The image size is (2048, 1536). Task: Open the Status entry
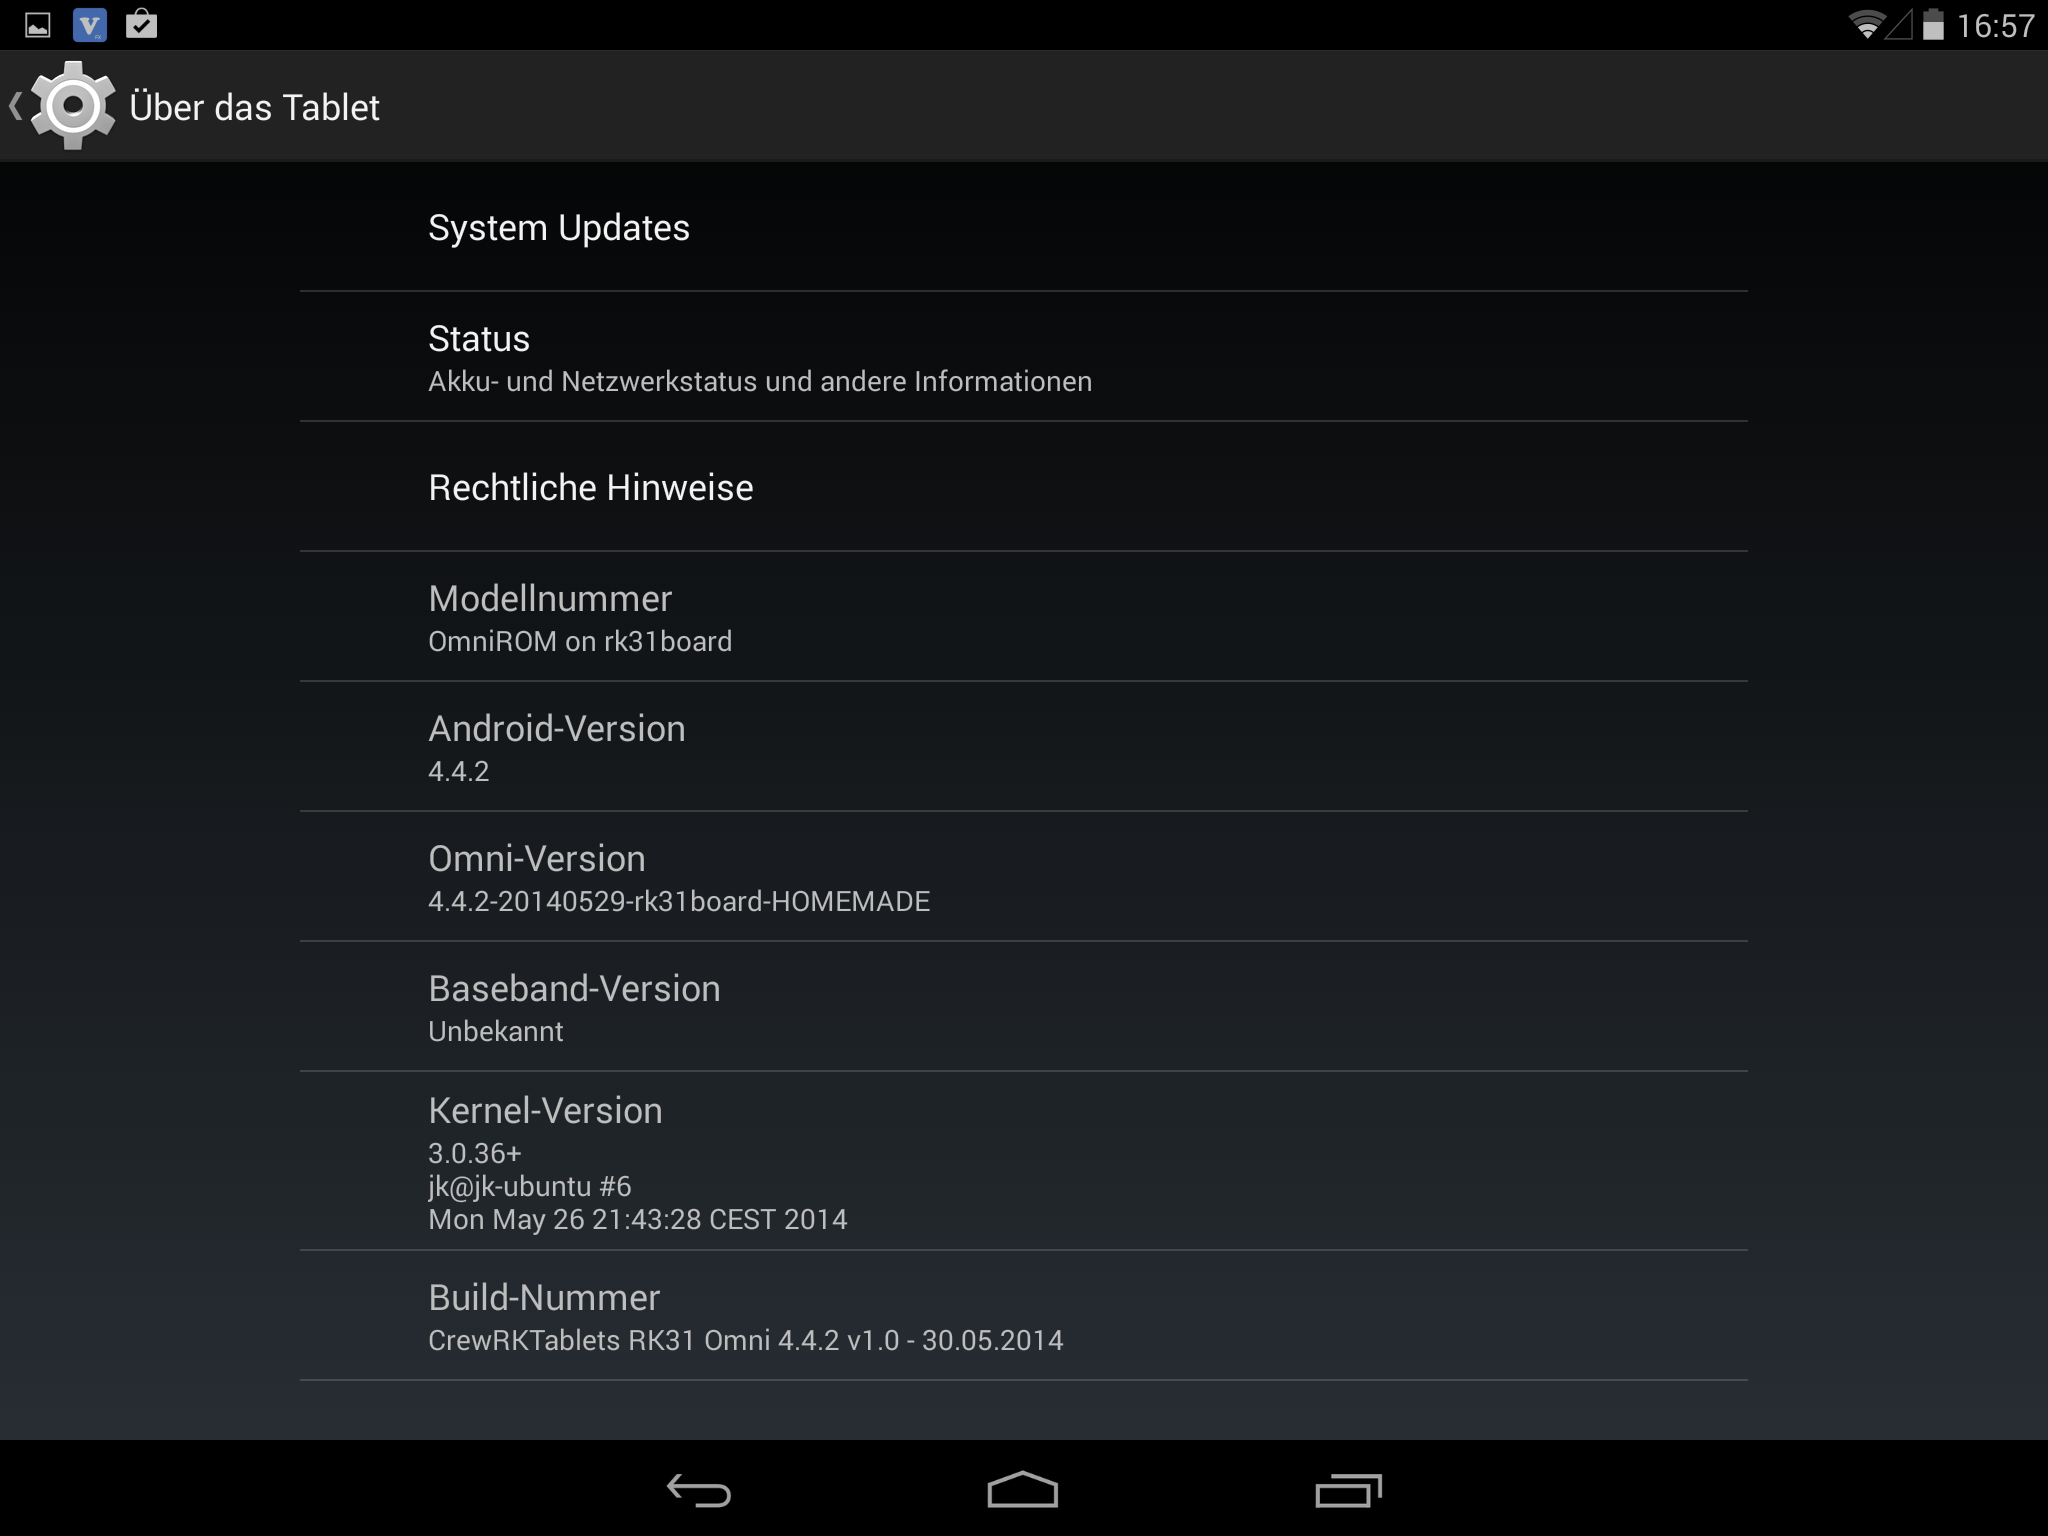[x=1023, y=357]
